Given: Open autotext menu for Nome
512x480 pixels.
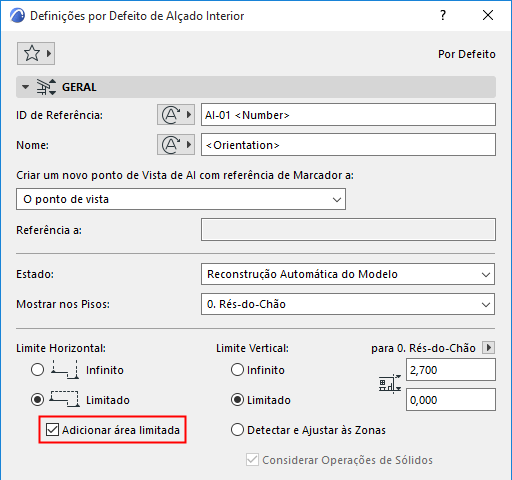Looking at the screenshot, I should click(176, 145).
